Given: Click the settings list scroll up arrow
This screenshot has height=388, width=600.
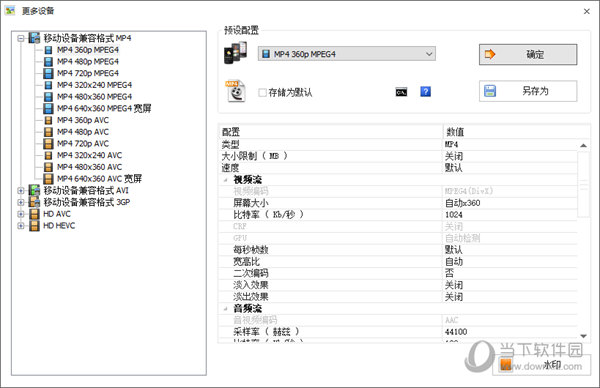Looking at the screenshot, I should pos(584,145).
